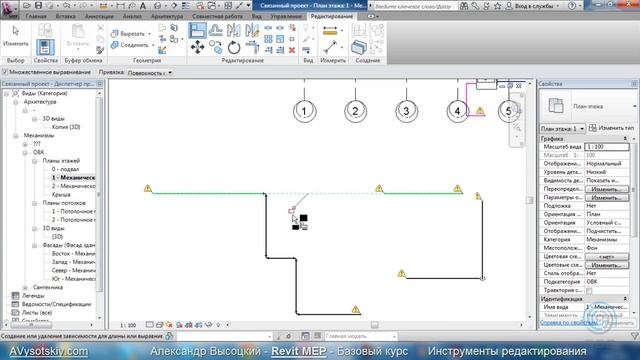Open the Справка по свойствам link
This screenshot has width=640, height=360.
pyautogui.click(x=569, y=322)
